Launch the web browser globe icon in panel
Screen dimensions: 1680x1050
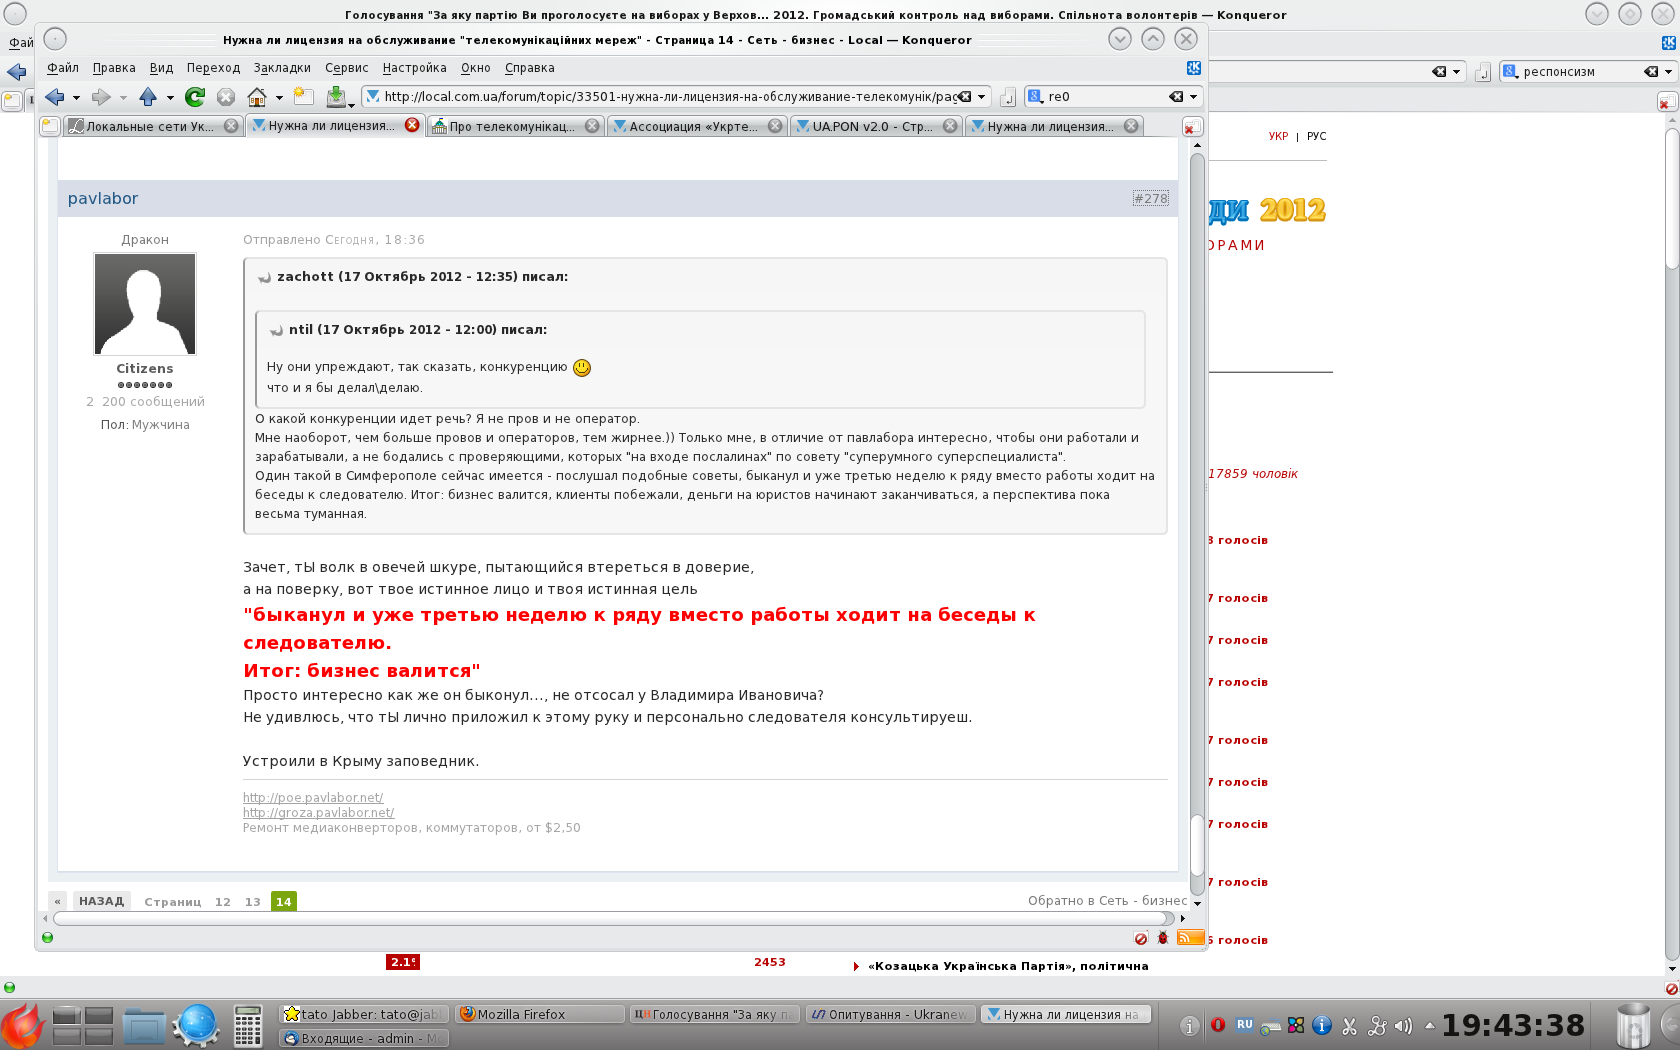[196, 1026]
